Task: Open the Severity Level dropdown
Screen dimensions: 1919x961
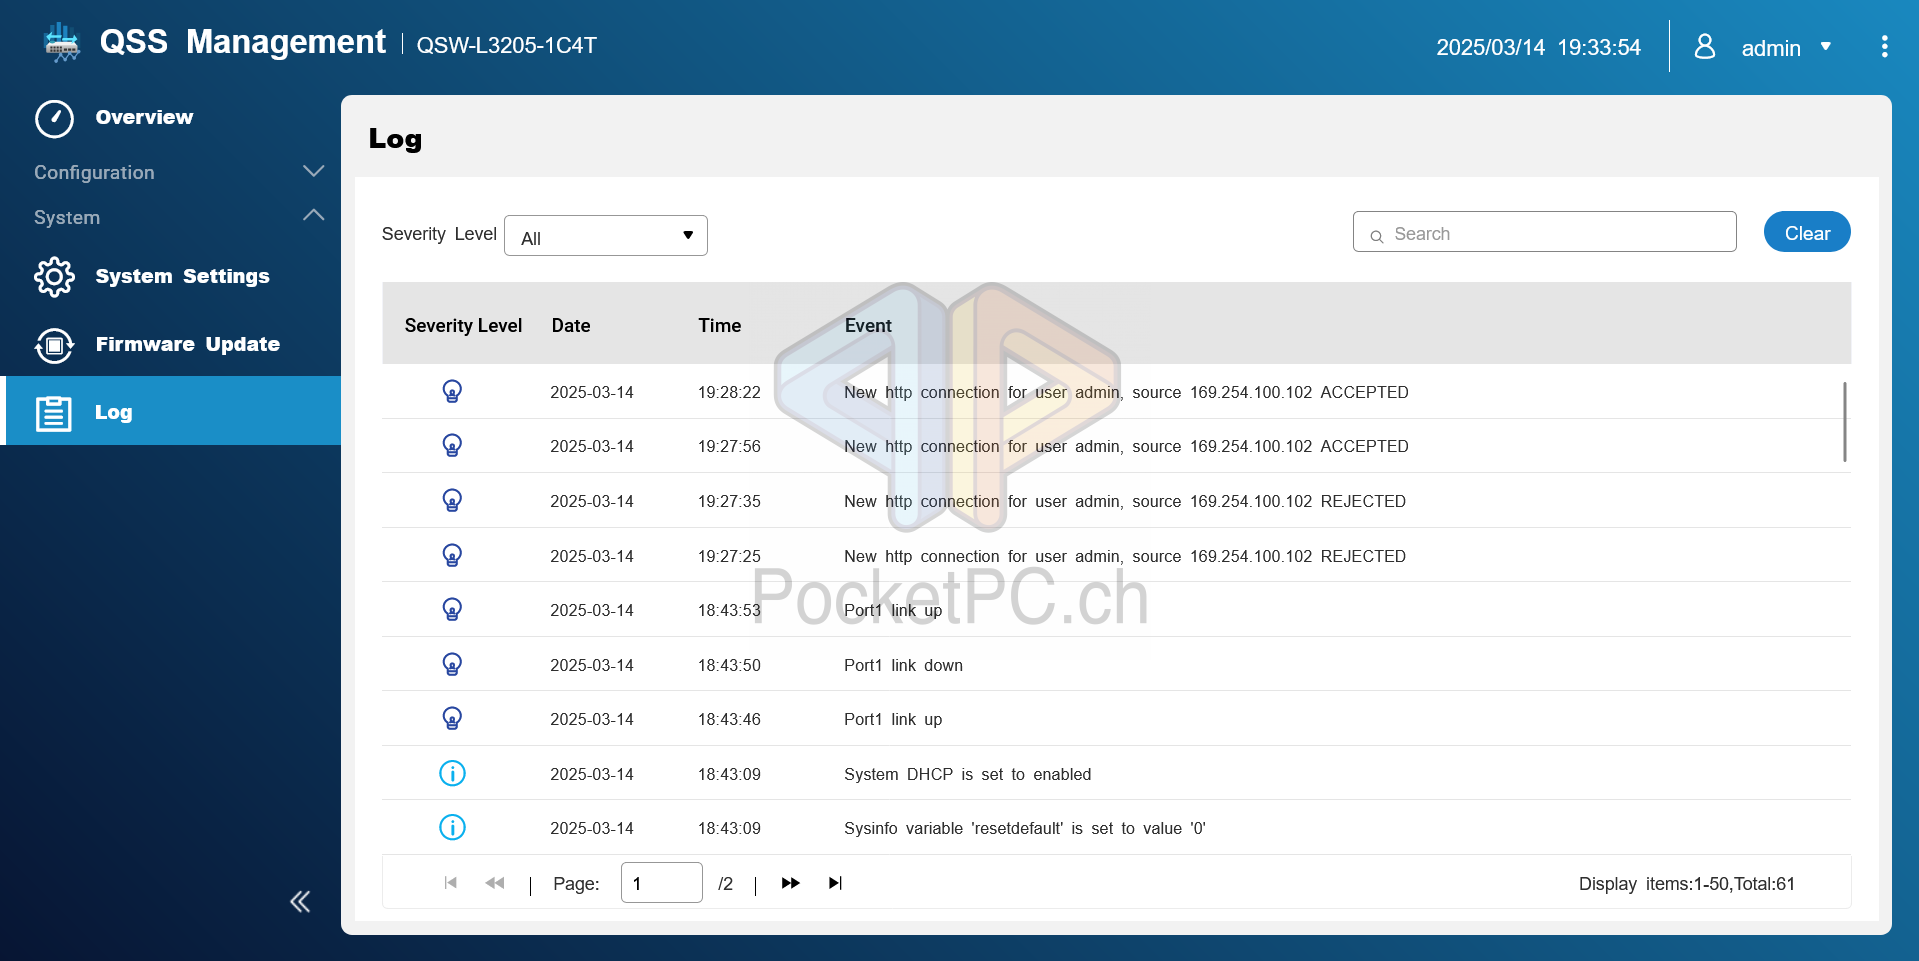Action: tap(605, 236)
